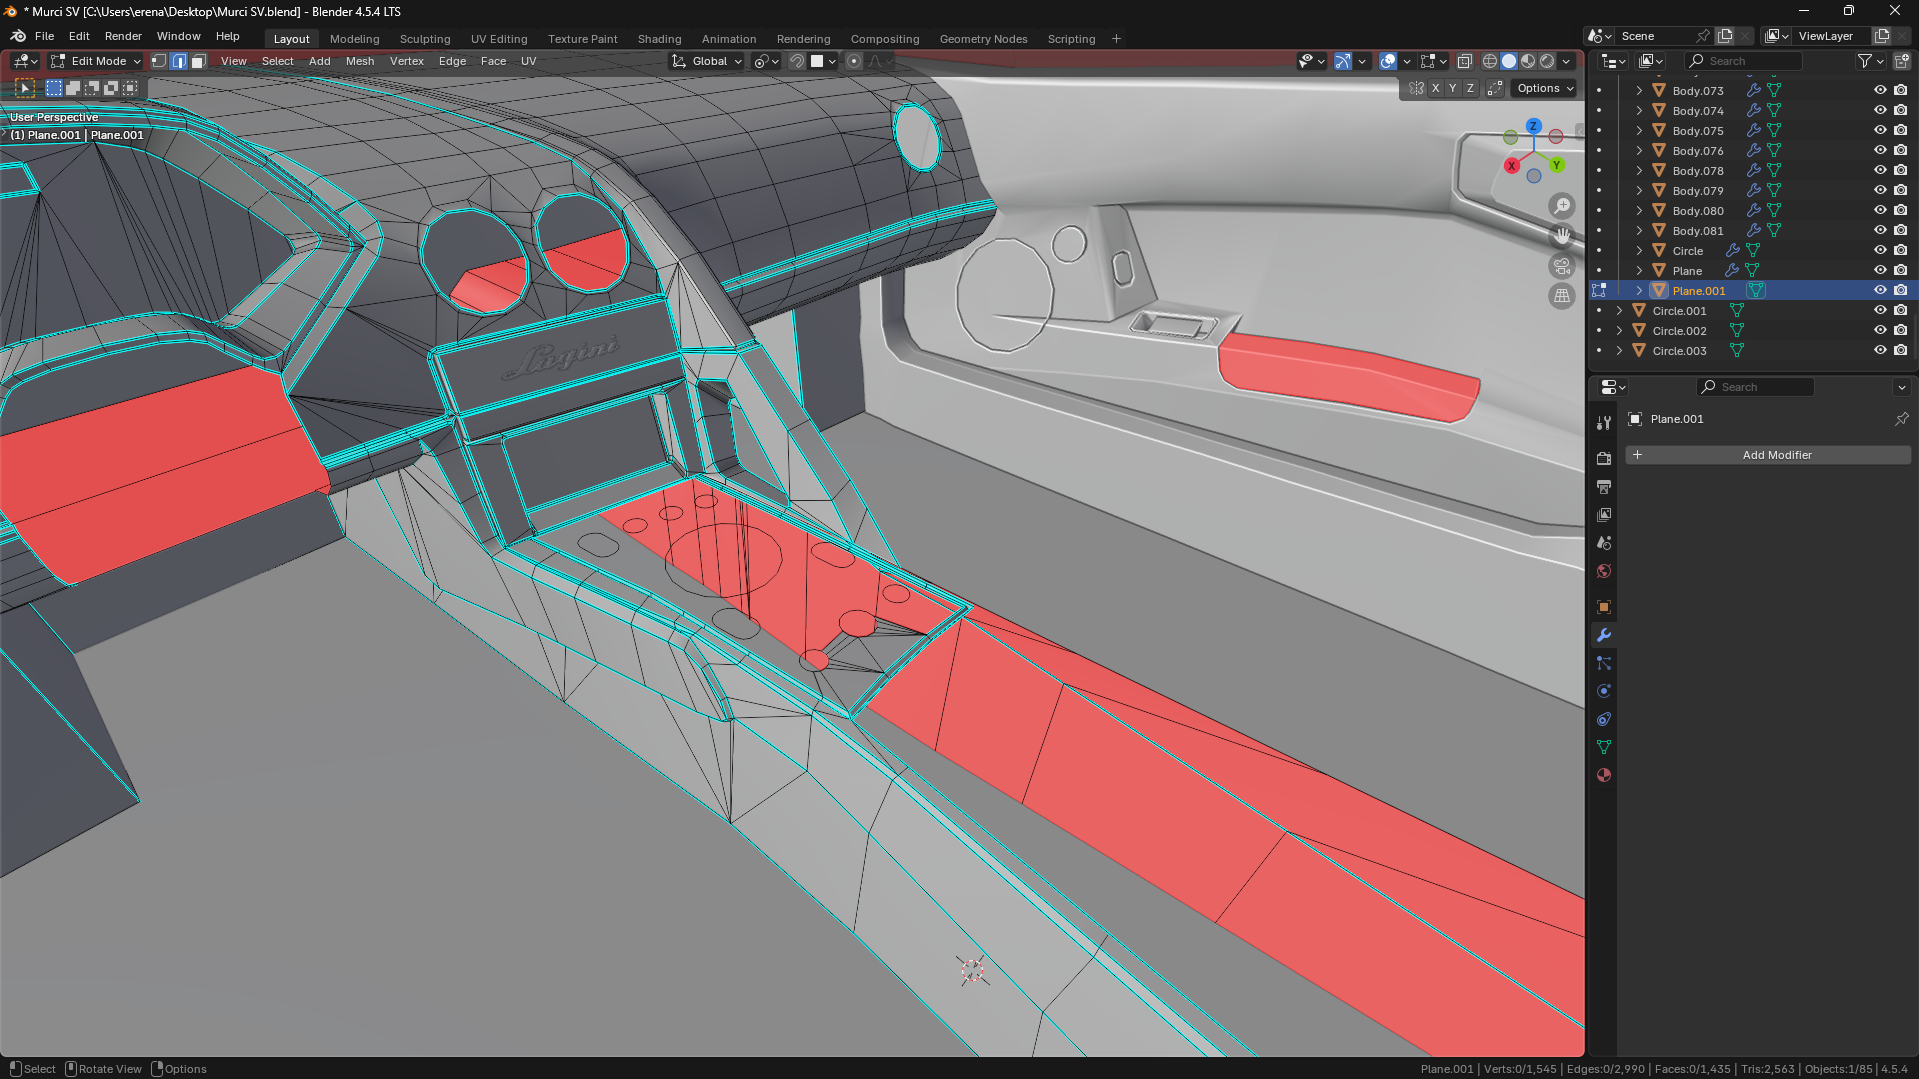The width and height of the screenshot is (1919, 1079).
Task: Open the Tool properties tab
Action: [1604, 423]
